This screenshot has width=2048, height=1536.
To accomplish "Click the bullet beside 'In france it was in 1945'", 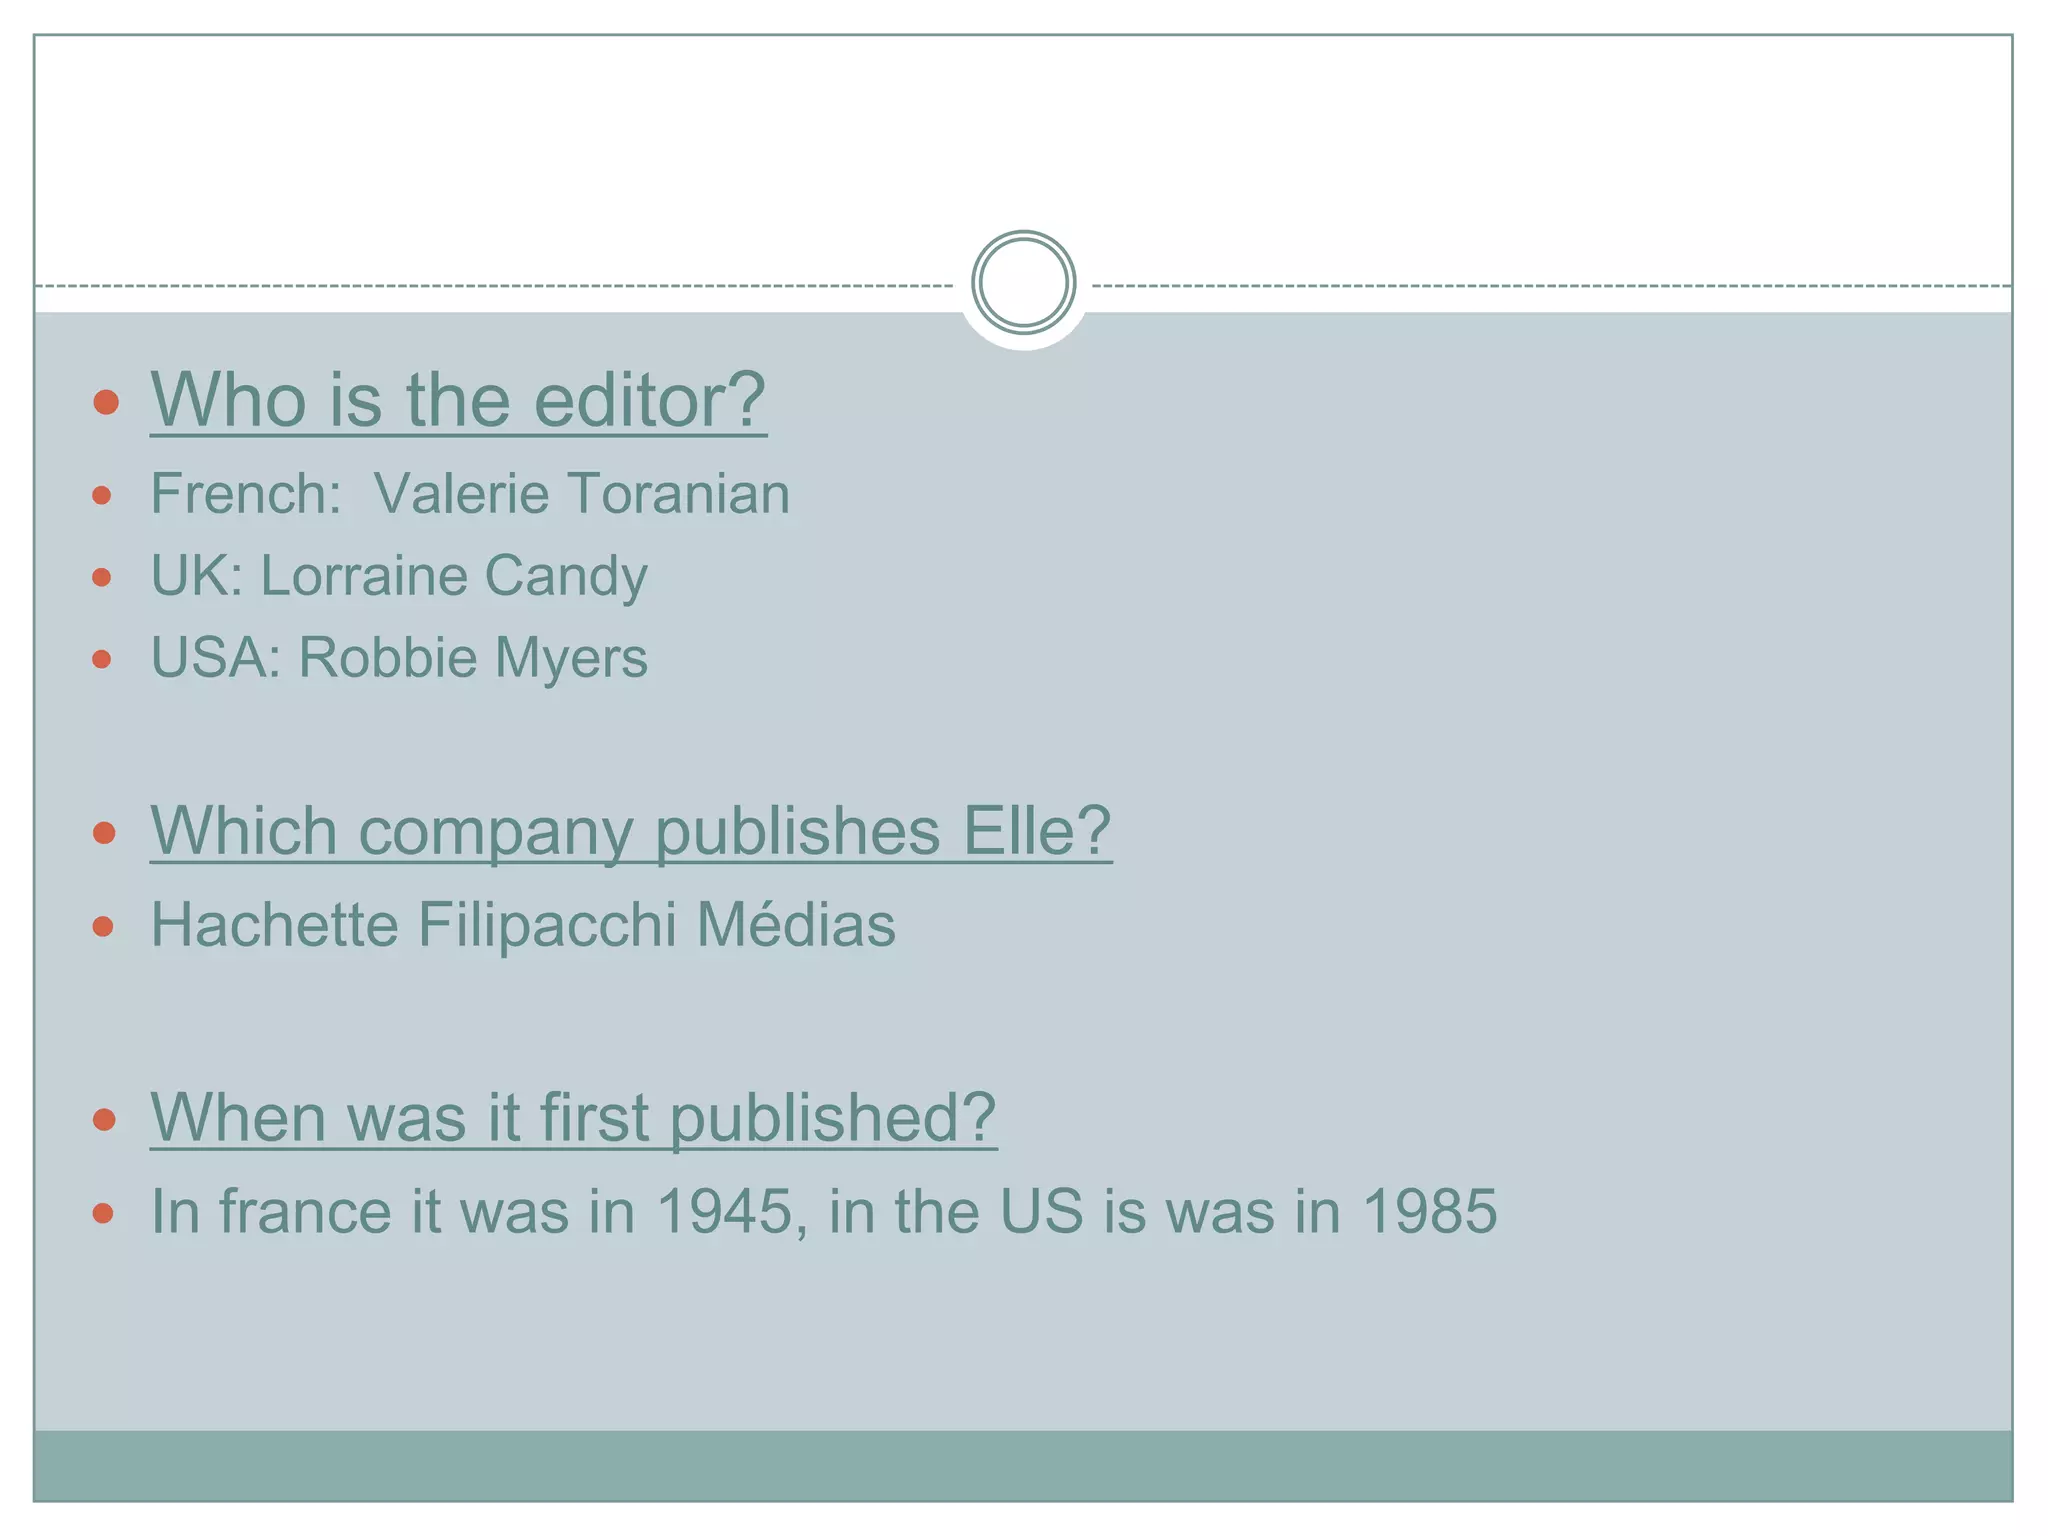I will tap(103, 1214).
